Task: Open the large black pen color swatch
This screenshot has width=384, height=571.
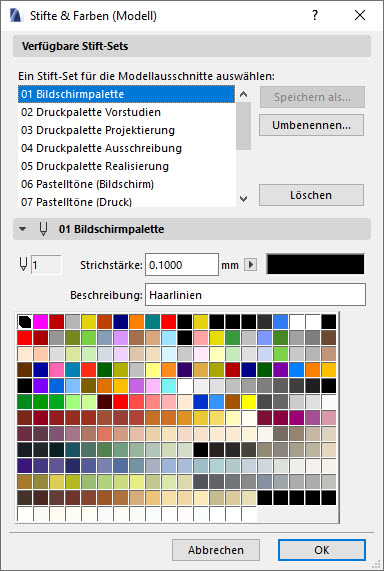Action: [x=316, y=264]
